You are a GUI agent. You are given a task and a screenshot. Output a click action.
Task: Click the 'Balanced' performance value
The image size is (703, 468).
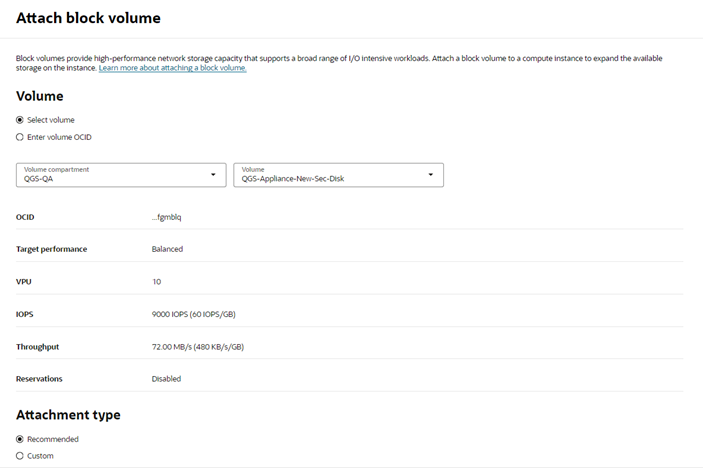coord(167,249)
